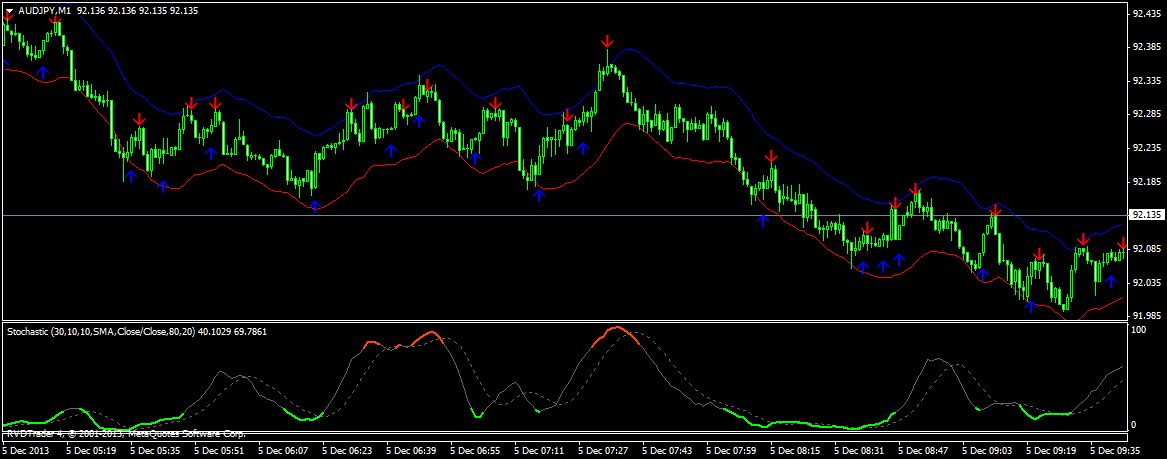Click the 5 Dec 05:51 time label
The image size is (1167, 459).
pos(219,450)
